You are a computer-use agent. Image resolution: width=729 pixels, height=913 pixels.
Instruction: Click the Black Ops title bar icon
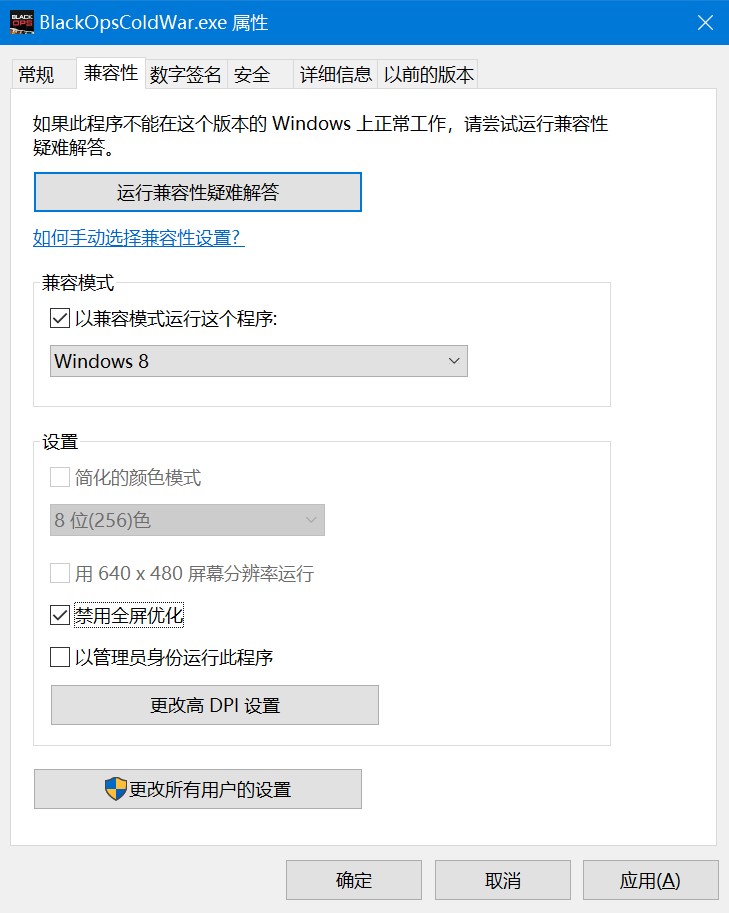click(20, 22)
